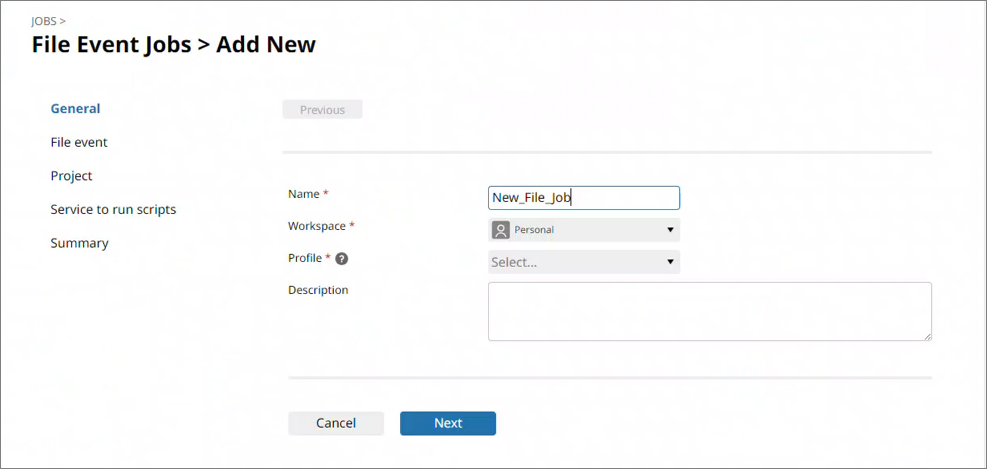The image size is (987, 469).
Task: Click the Workspace dropdown arrow
Action: coord(670,230)
